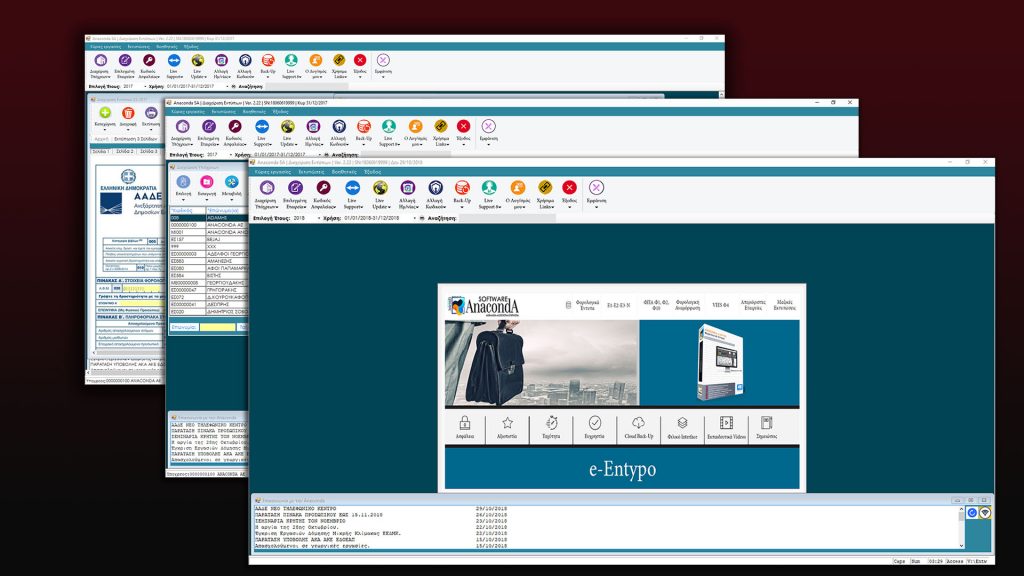This screenshot has width=1024, height=576.
Task: Select message ΠΑΡΑΤΑΣΗ ΠΙΝΑΚΑ ΠΡΟΣΩΠΙΚΟΥ ΕΩΣ 15.11.2018
Action: coord(319,515)
